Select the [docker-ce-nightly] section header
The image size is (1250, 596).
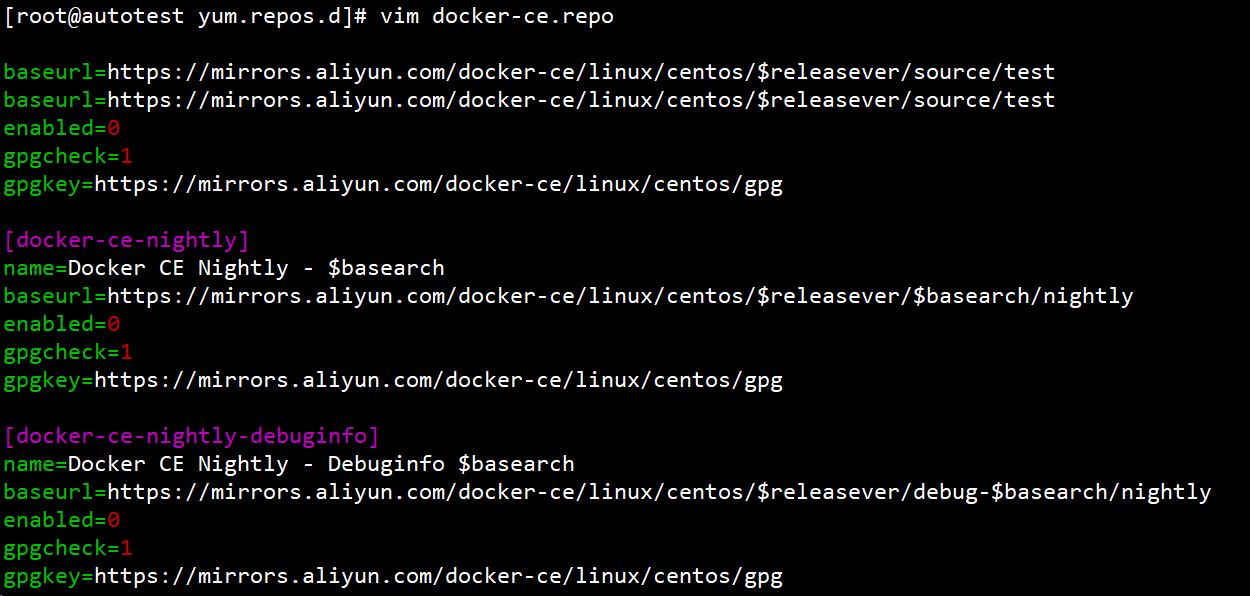point(127,240)
